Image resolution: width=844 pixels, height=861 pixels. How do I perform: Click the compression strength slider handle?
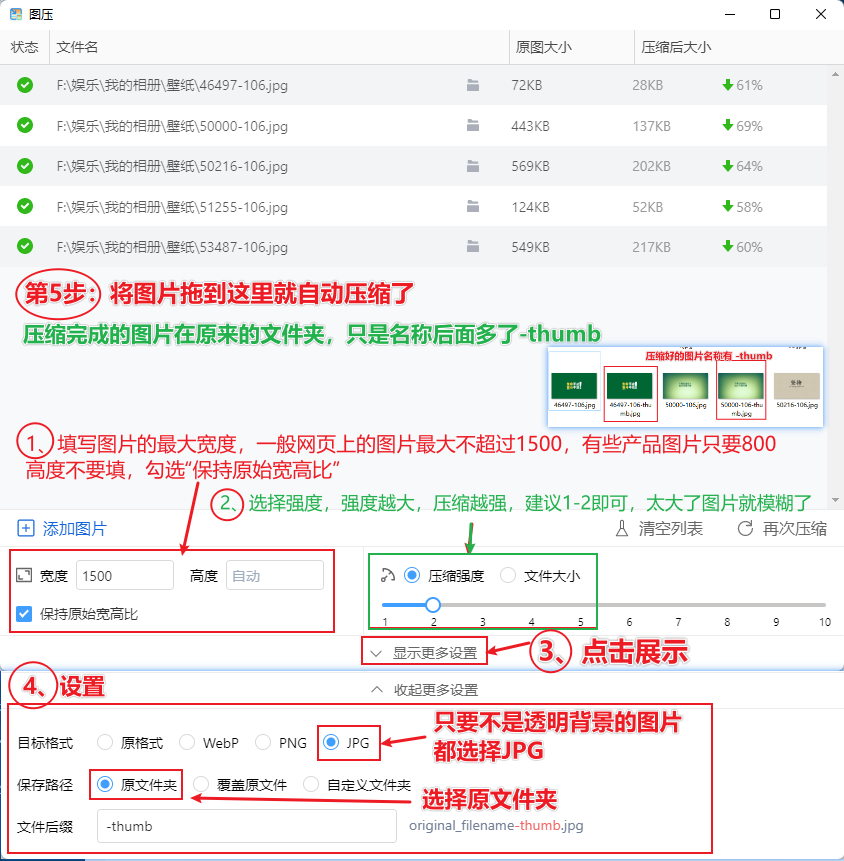pos(433,605)
